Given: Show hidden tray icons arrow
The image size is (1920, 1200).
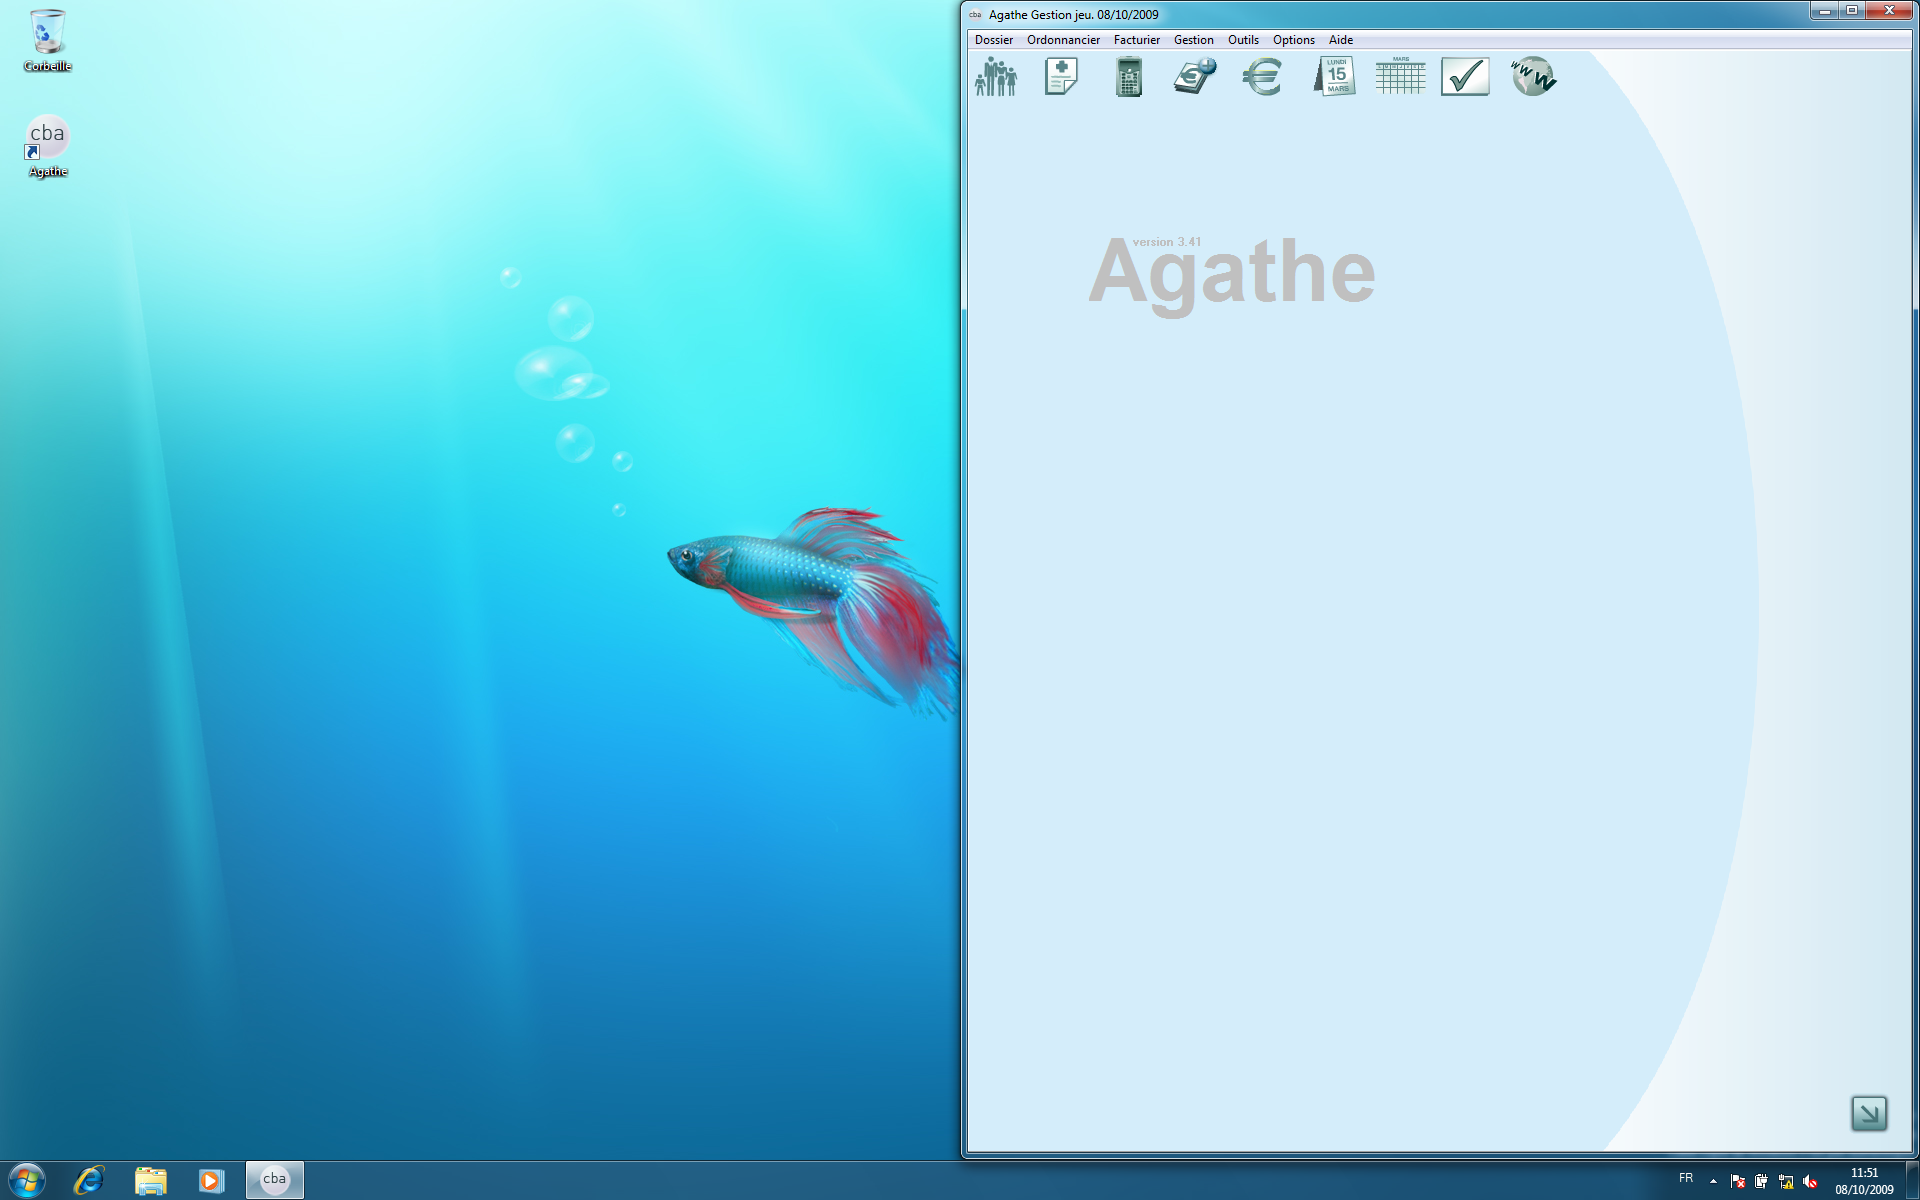Looking at the screenshot, I should (x=1713, y=1181).
